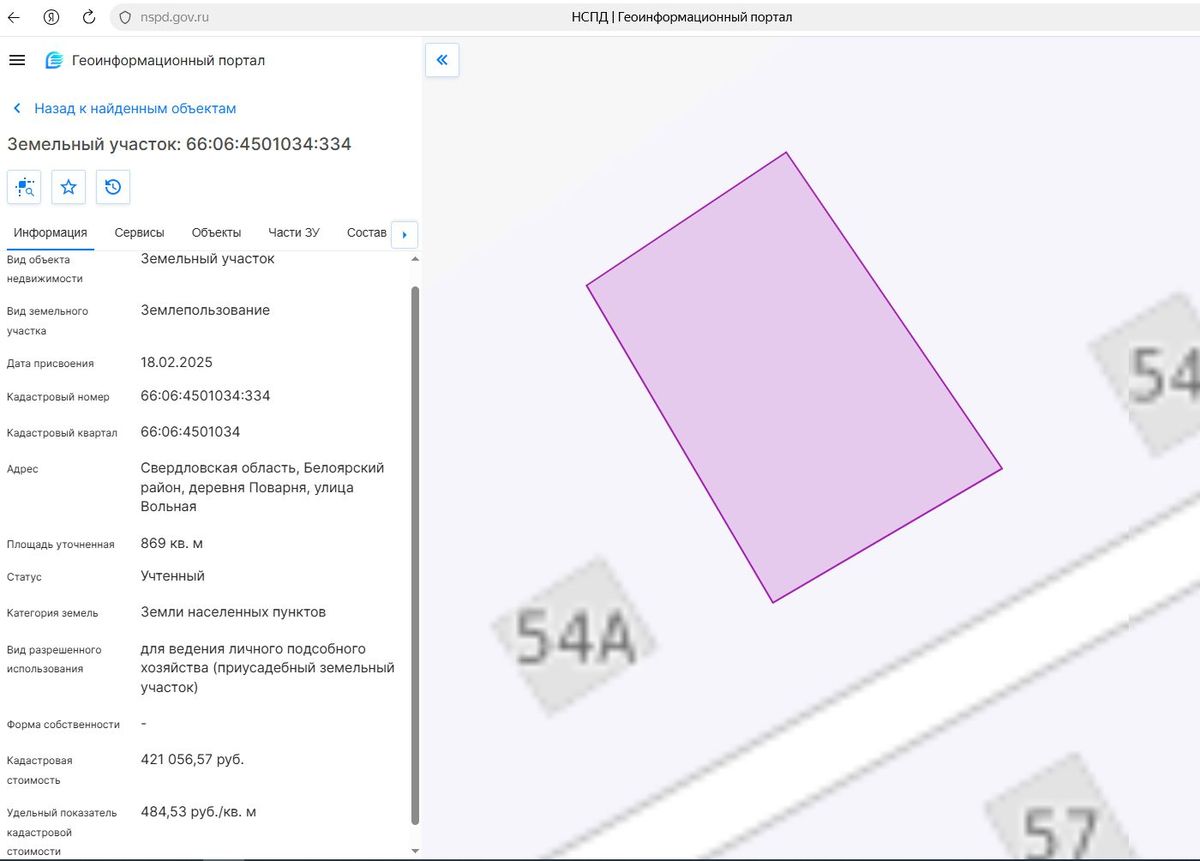Add parcel to favorites with star icon
The width and height of the screenshot is (1200, 861).
pos(68,187)
